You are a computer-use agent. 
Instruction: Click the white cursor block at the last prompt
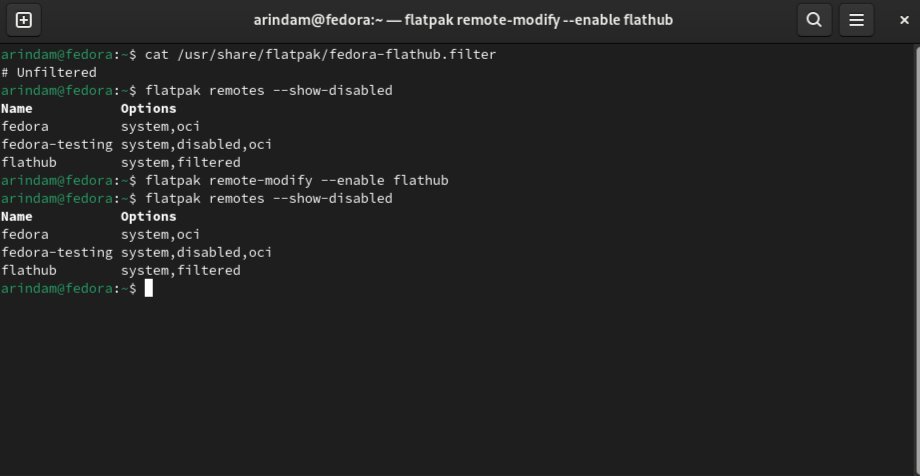pyautogui.click(x=149, y=288)
